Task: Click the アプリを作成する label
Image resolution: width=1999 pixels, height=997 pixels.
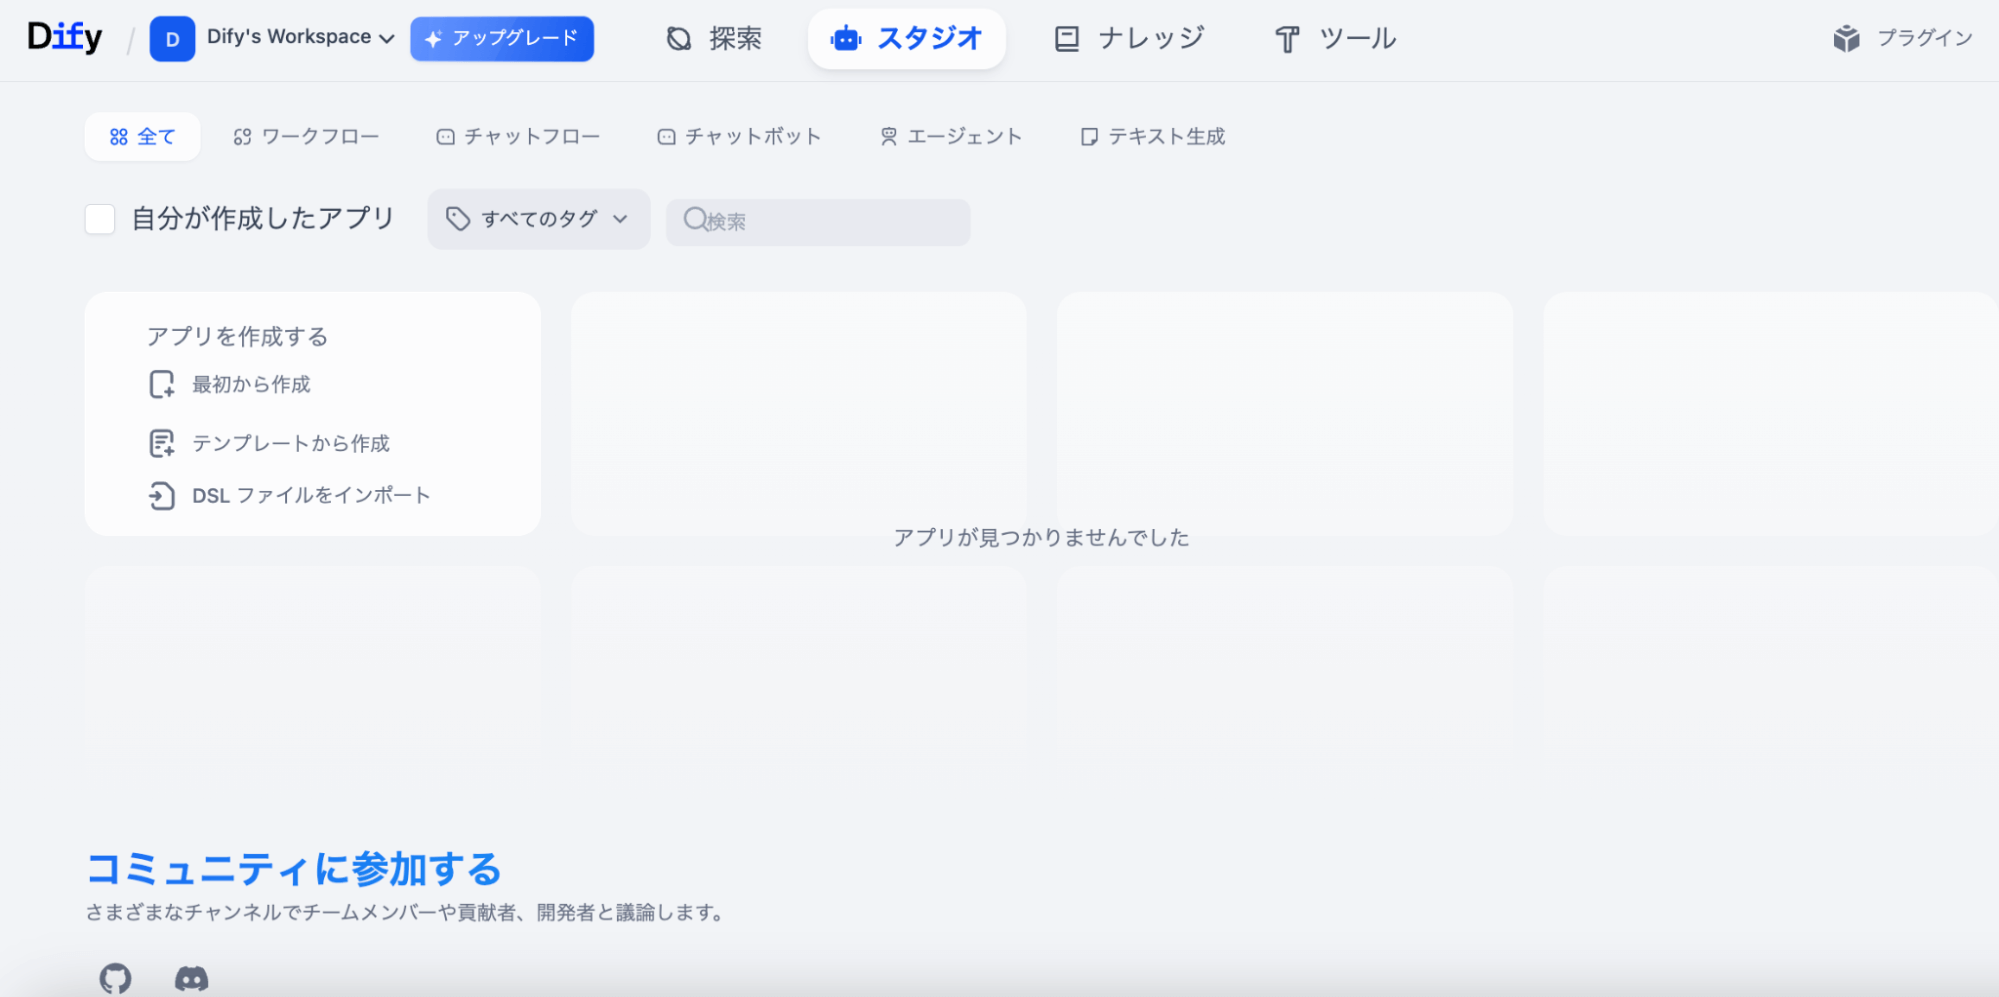Action: 238,337
